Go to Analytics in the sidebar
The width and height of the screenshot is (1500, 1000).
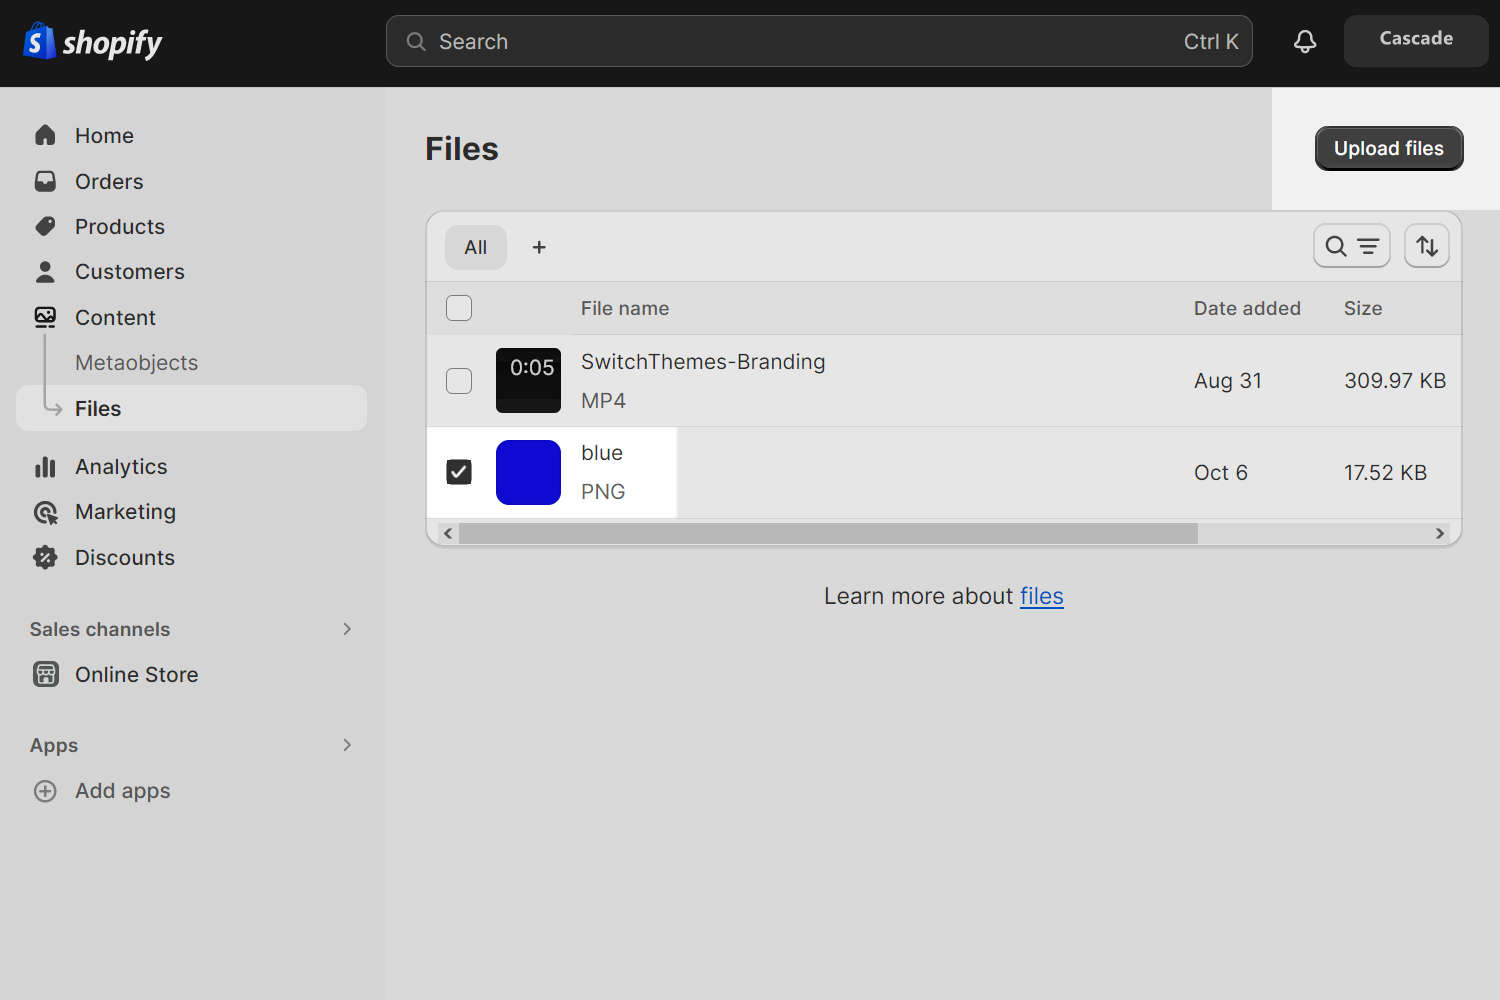coord(121,466)
